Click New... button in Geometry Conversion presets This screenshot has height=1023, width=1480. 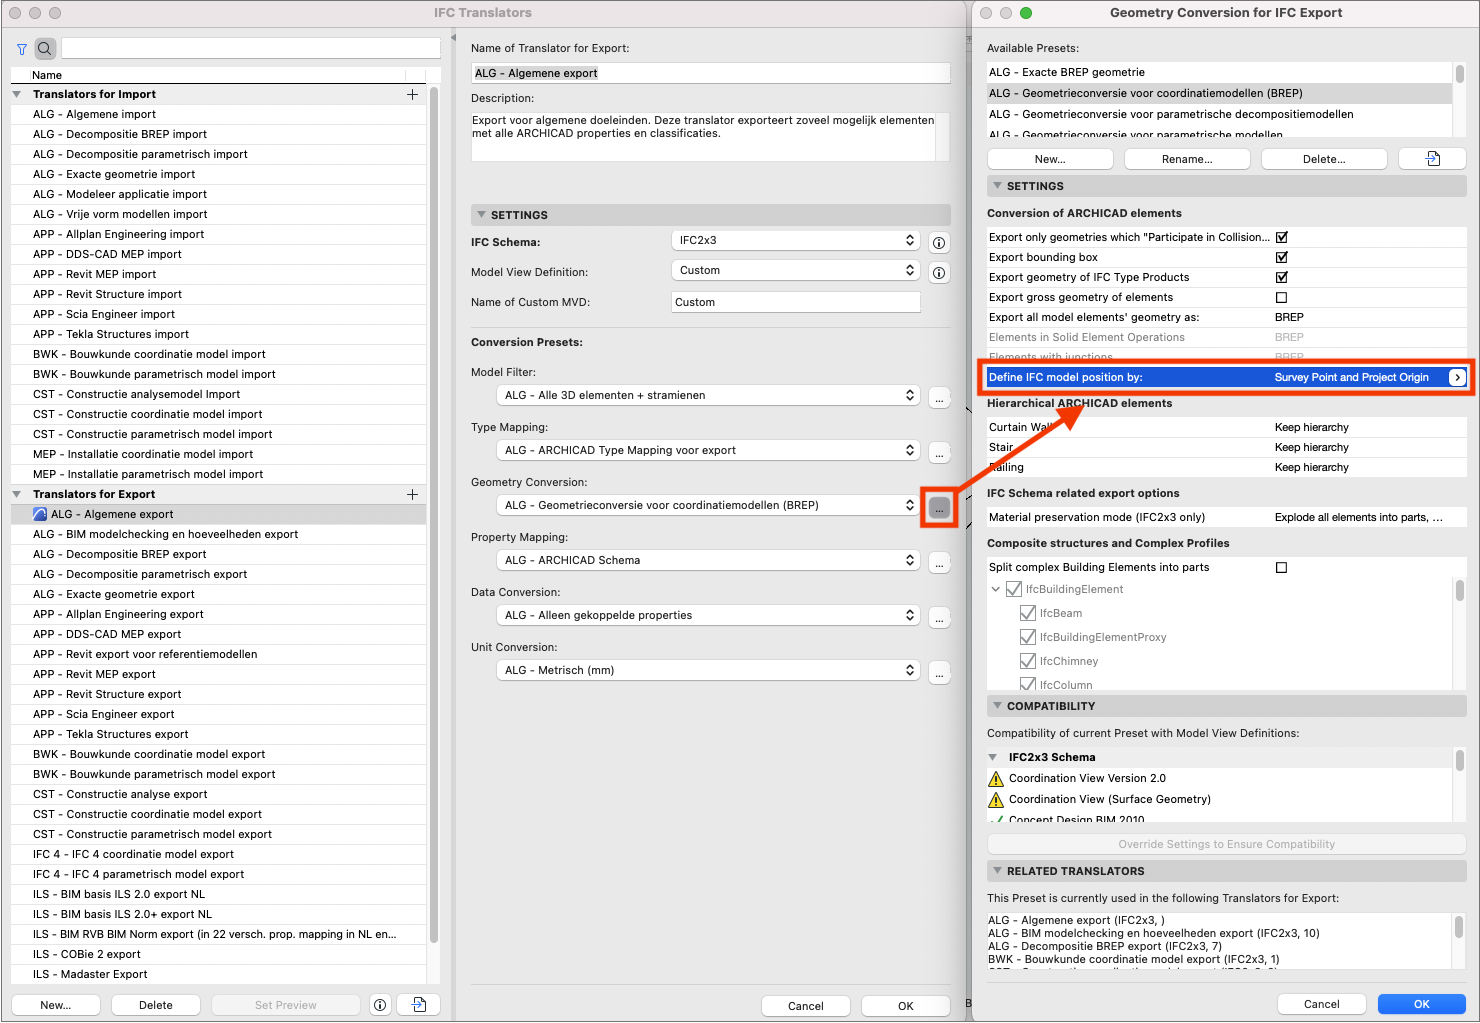(x=1050, y=159)
